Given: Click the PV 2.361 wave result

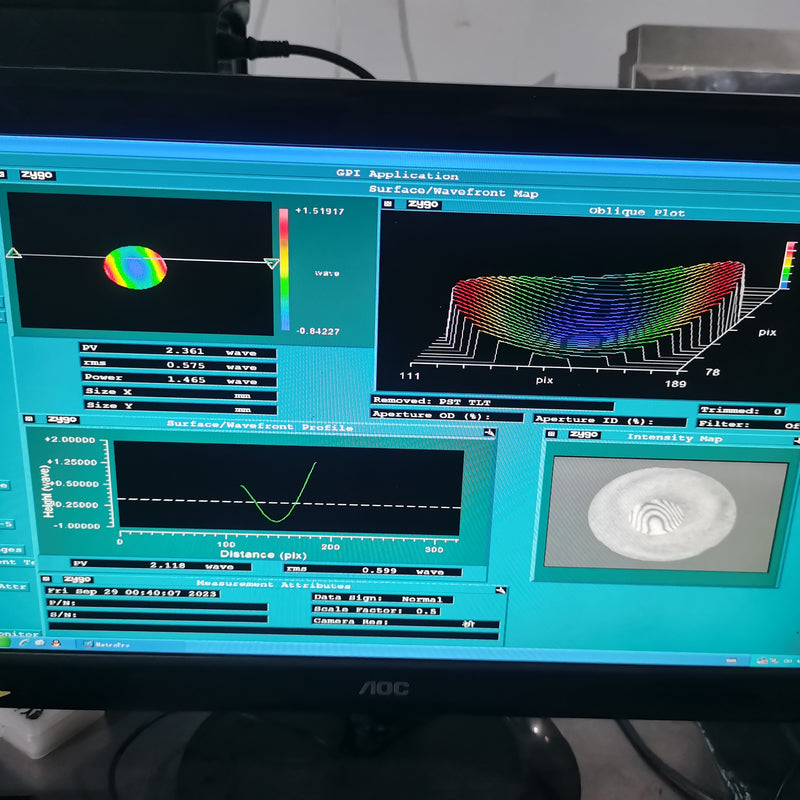Looking at the screenshot, I should [178, 351].
